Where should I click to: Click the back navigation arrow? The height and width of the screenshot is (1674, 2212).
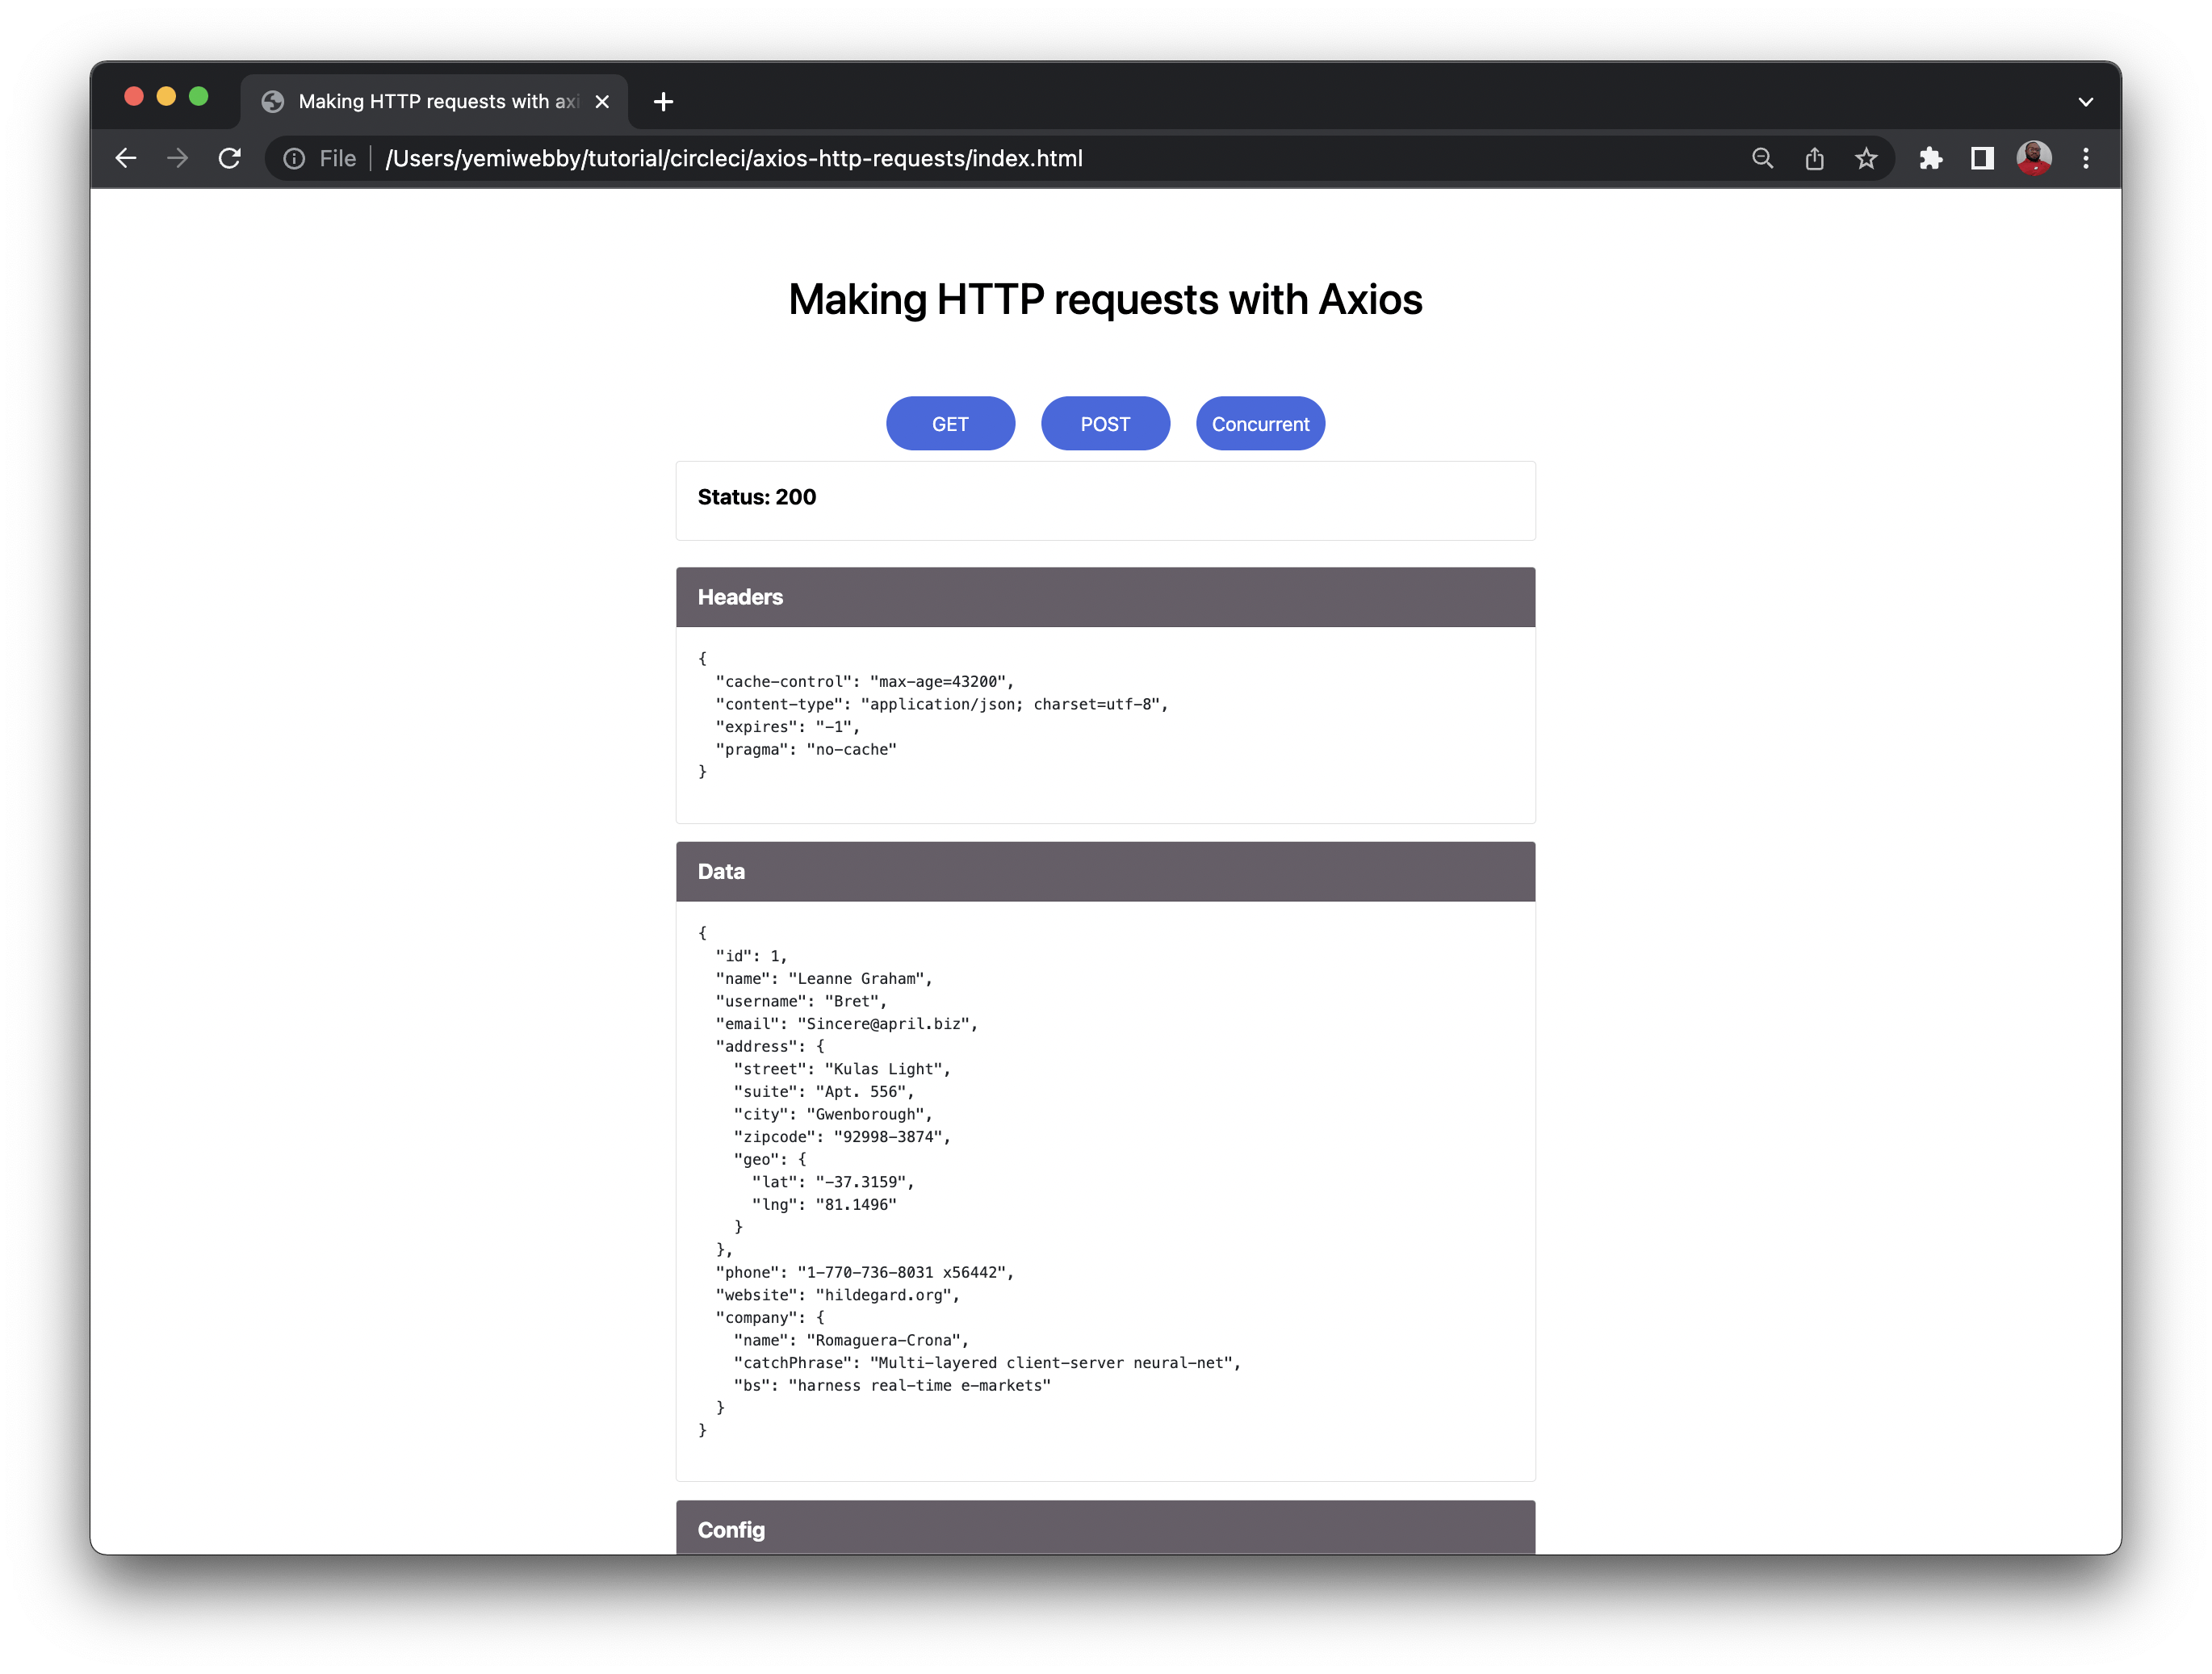(x=126, y=158)
